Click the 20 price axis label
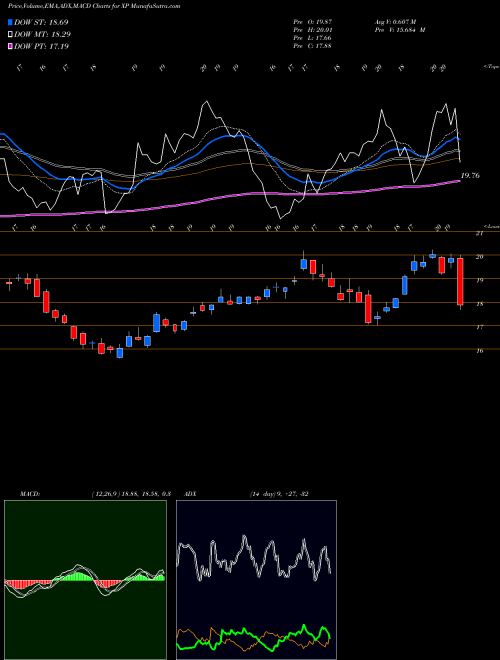The image size is (500, 660). 479,257
